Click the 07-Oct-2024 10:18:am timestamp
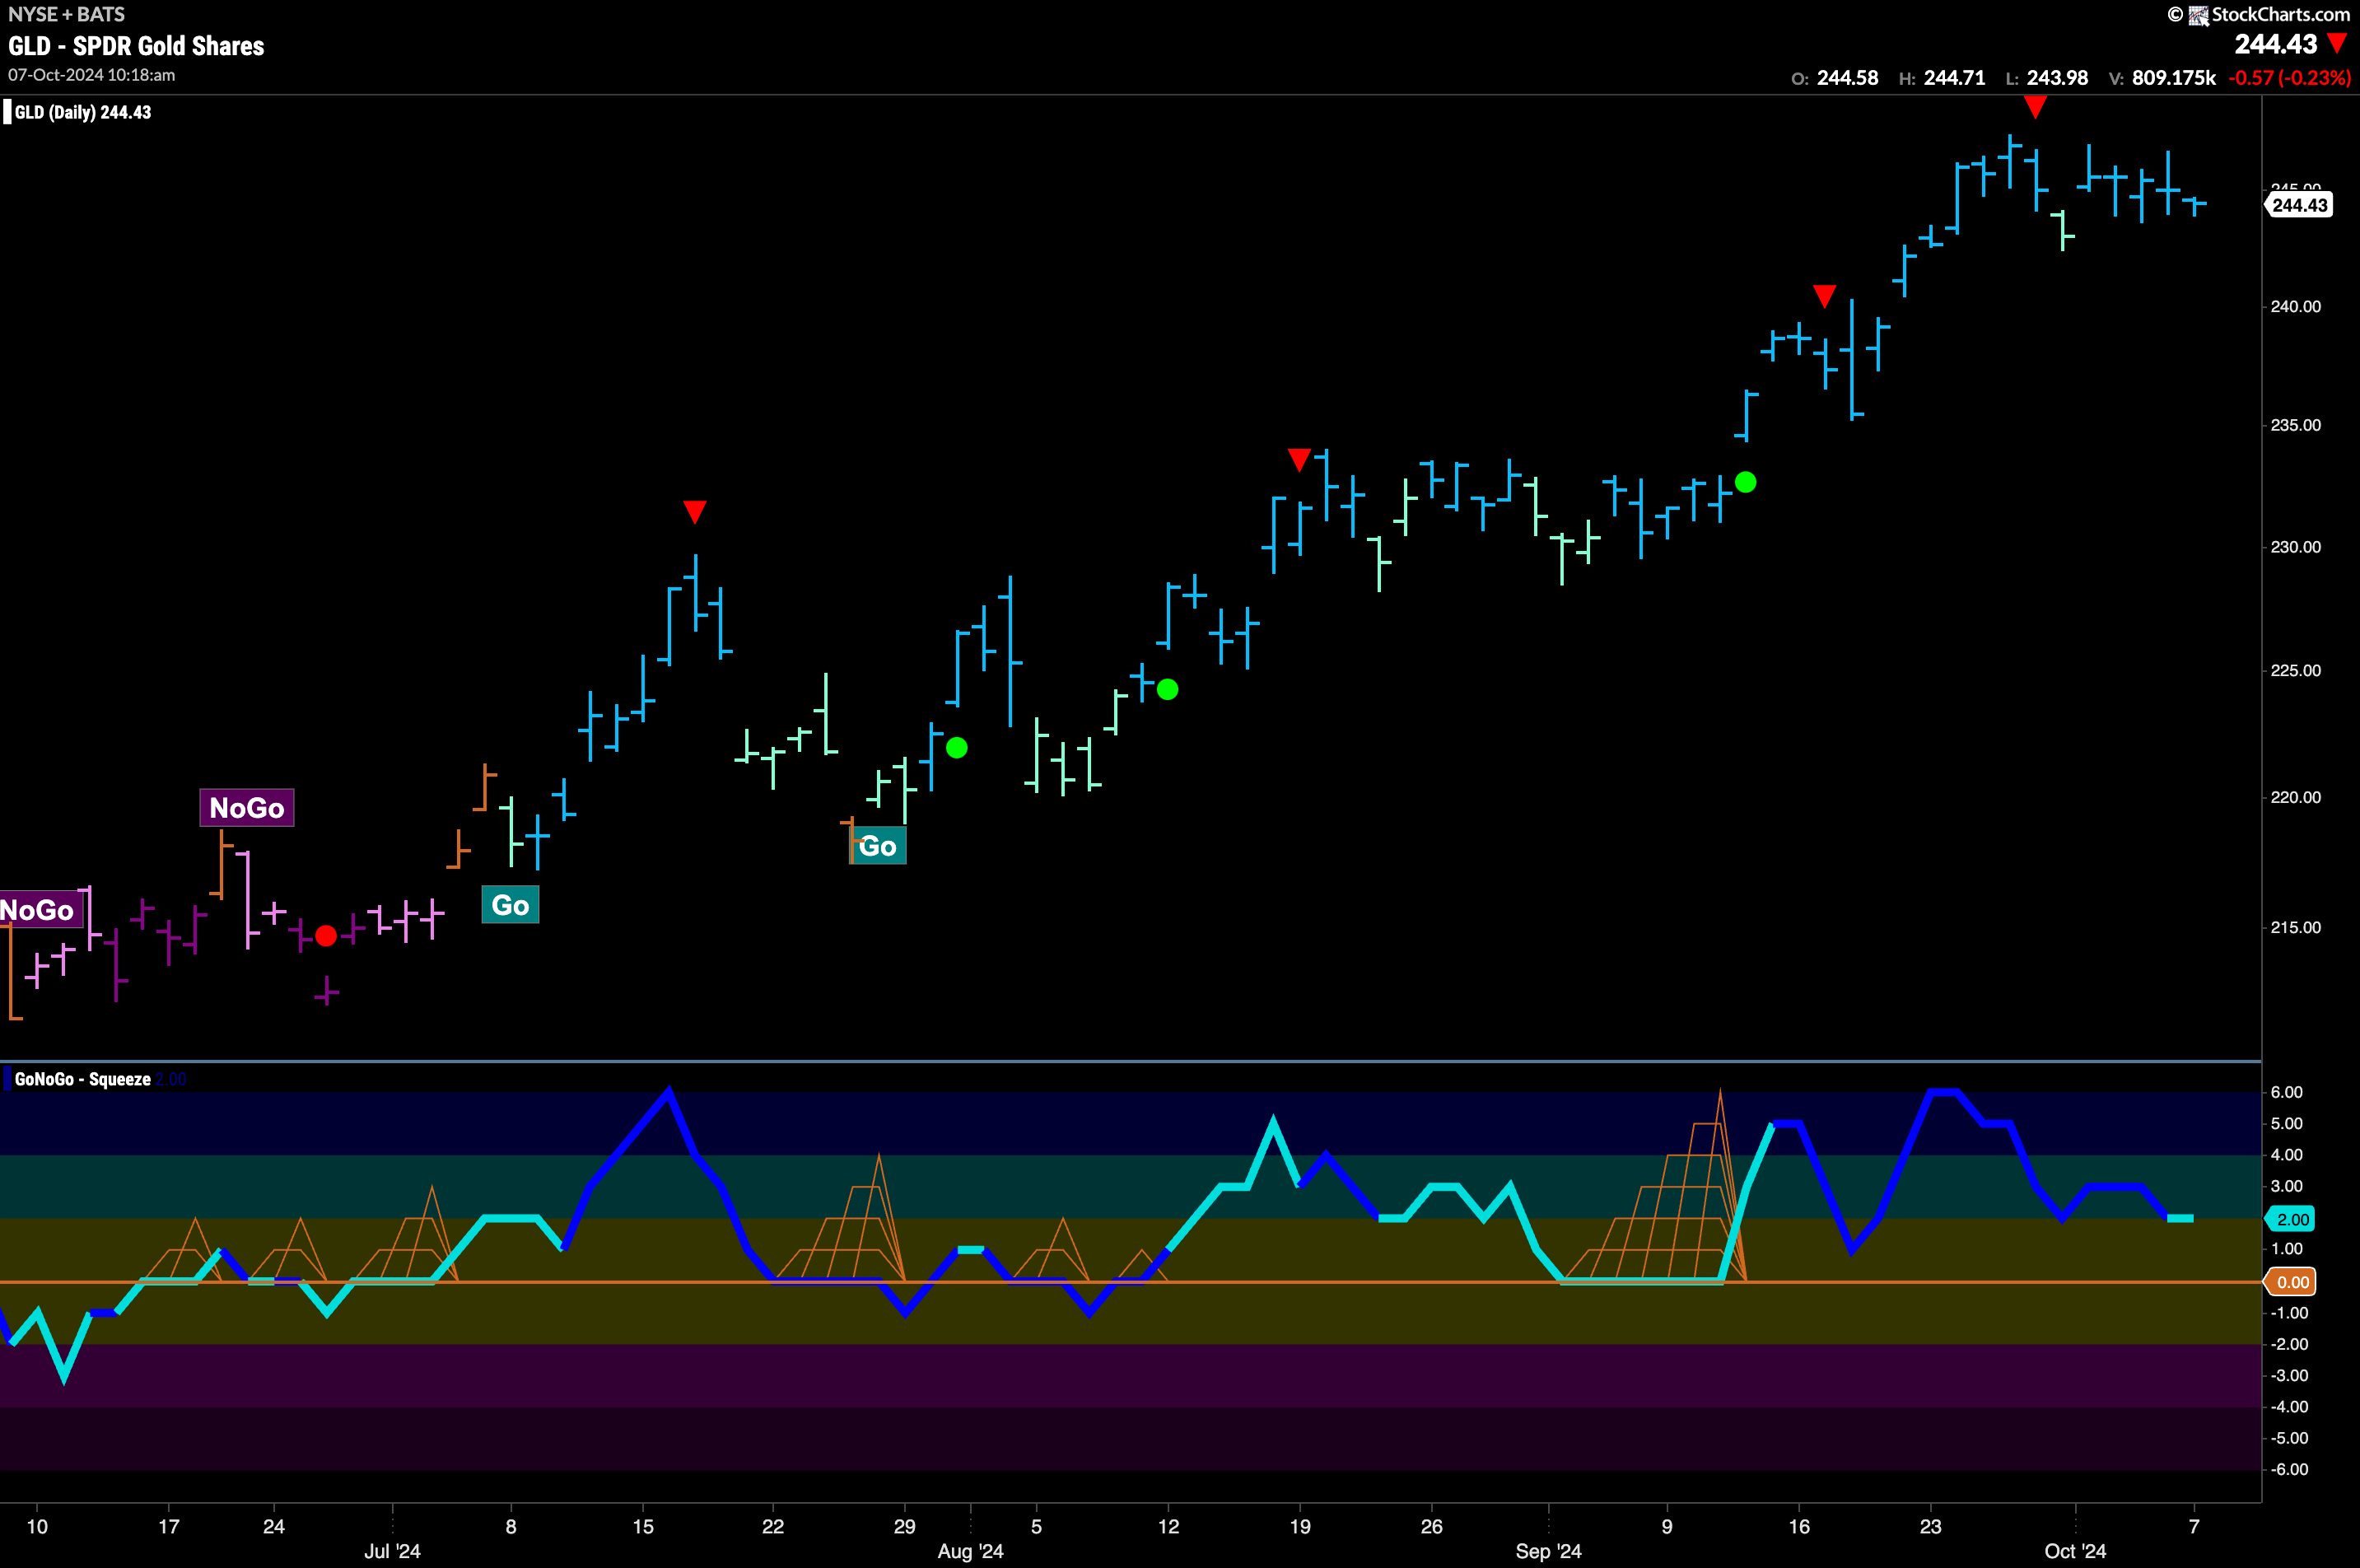The height and width of the screenshot is (1568, 2360). click(x=92, y=75)
